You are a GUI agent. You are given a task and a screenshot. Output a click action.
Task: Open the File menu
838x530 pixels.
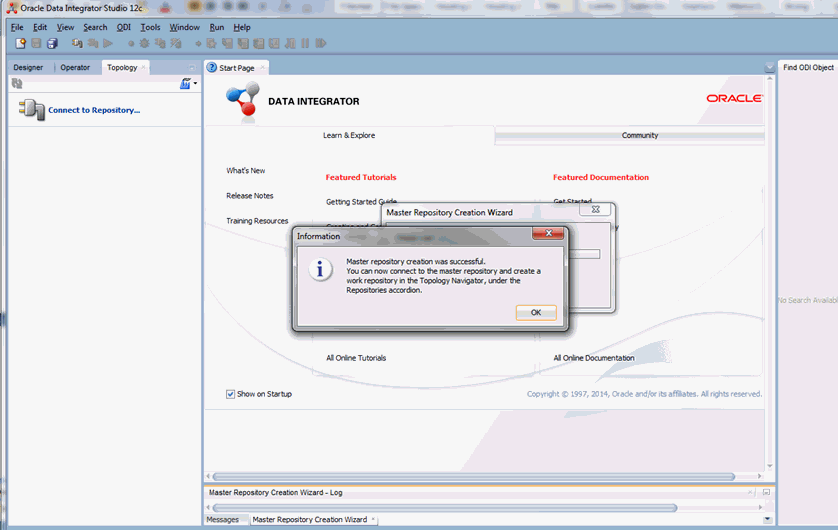point(17,27)
